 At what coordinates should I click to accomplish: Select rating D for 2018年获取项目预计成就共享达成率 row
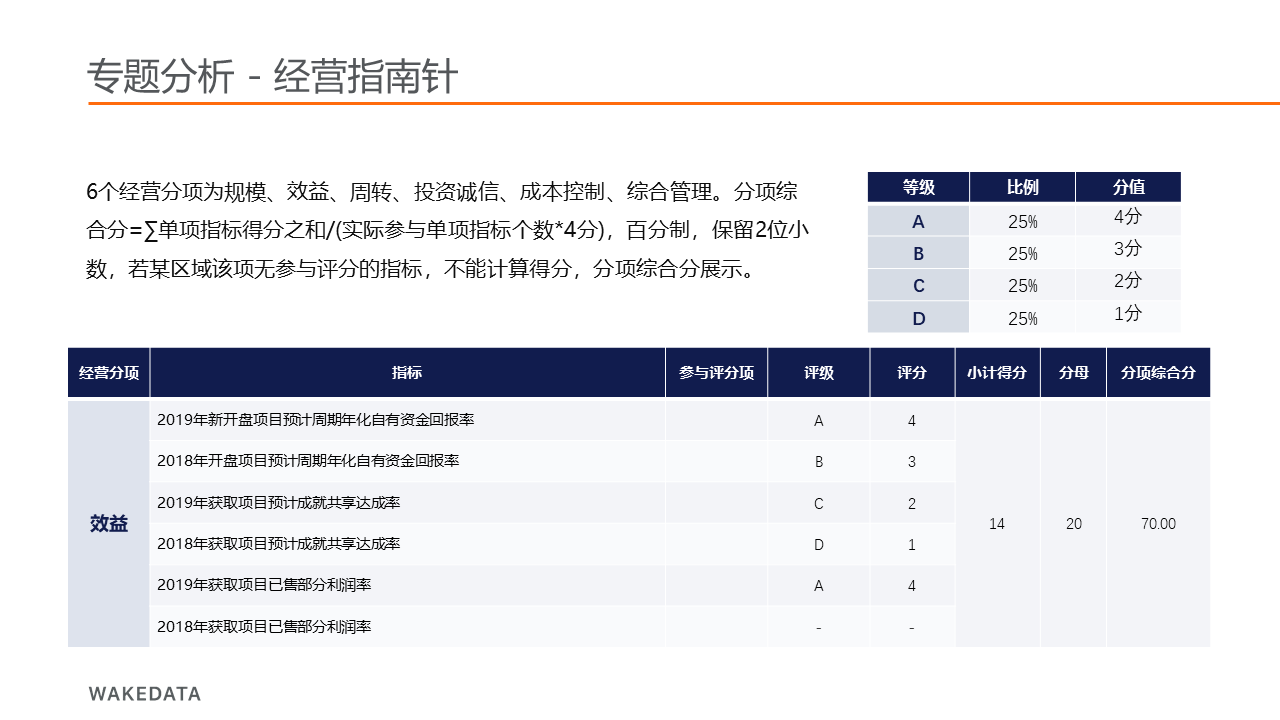tap(819, 545)
